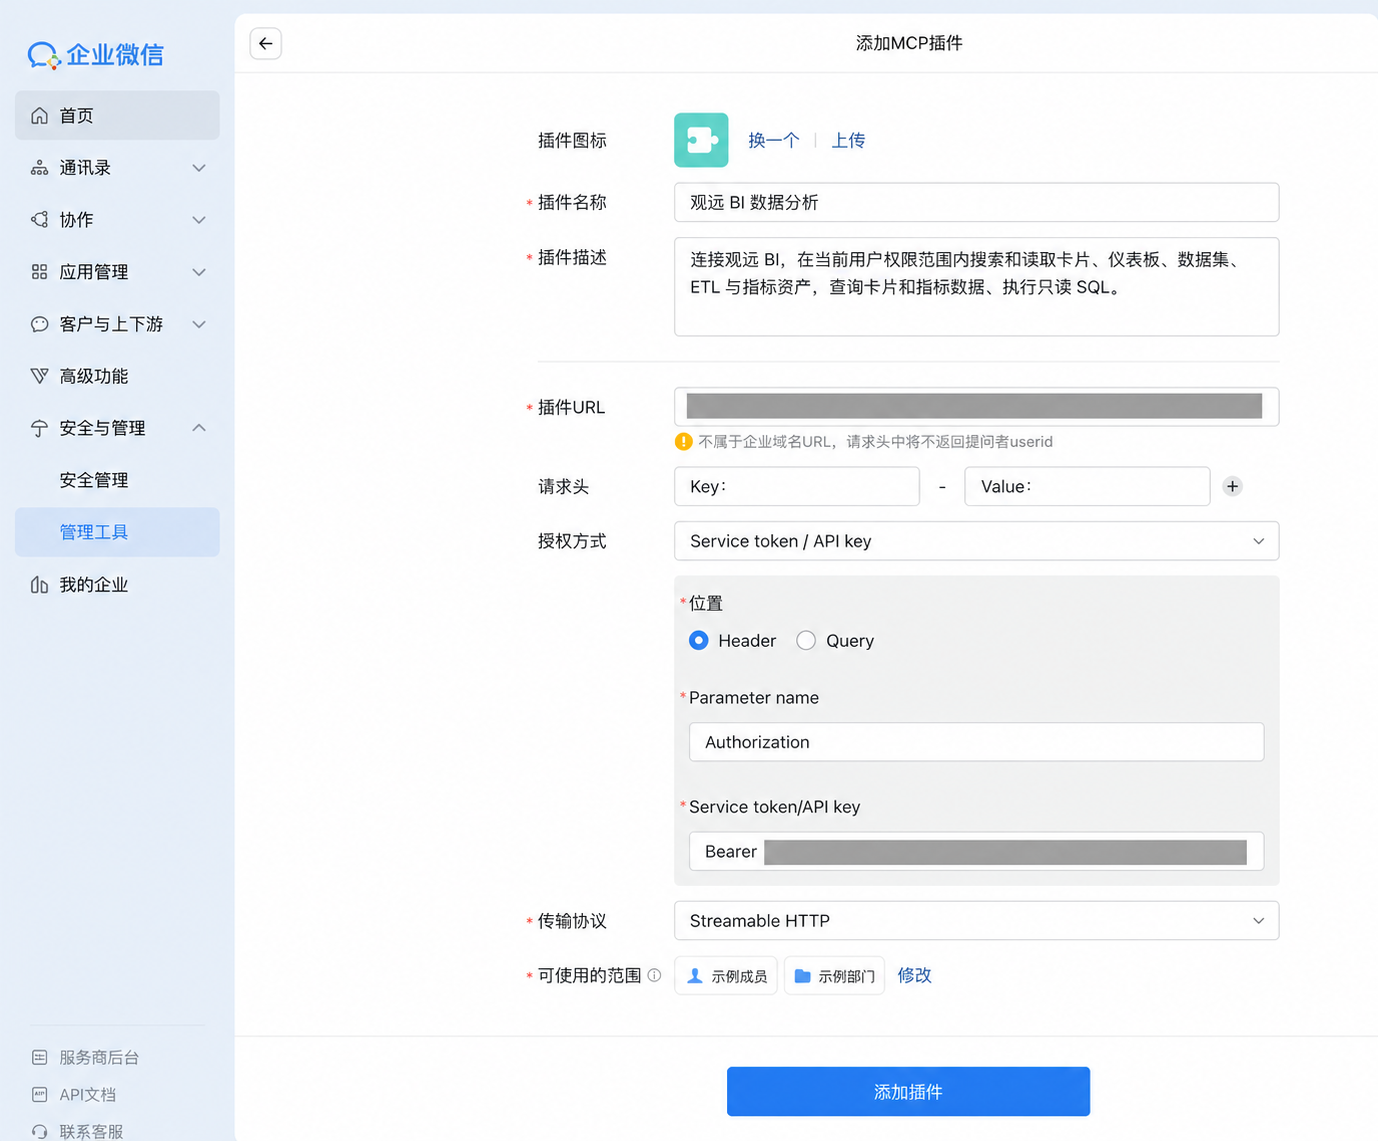Click the orange warning icon under URL
This screenshot has width=1378, height=1141.
[x=683, y=441]
